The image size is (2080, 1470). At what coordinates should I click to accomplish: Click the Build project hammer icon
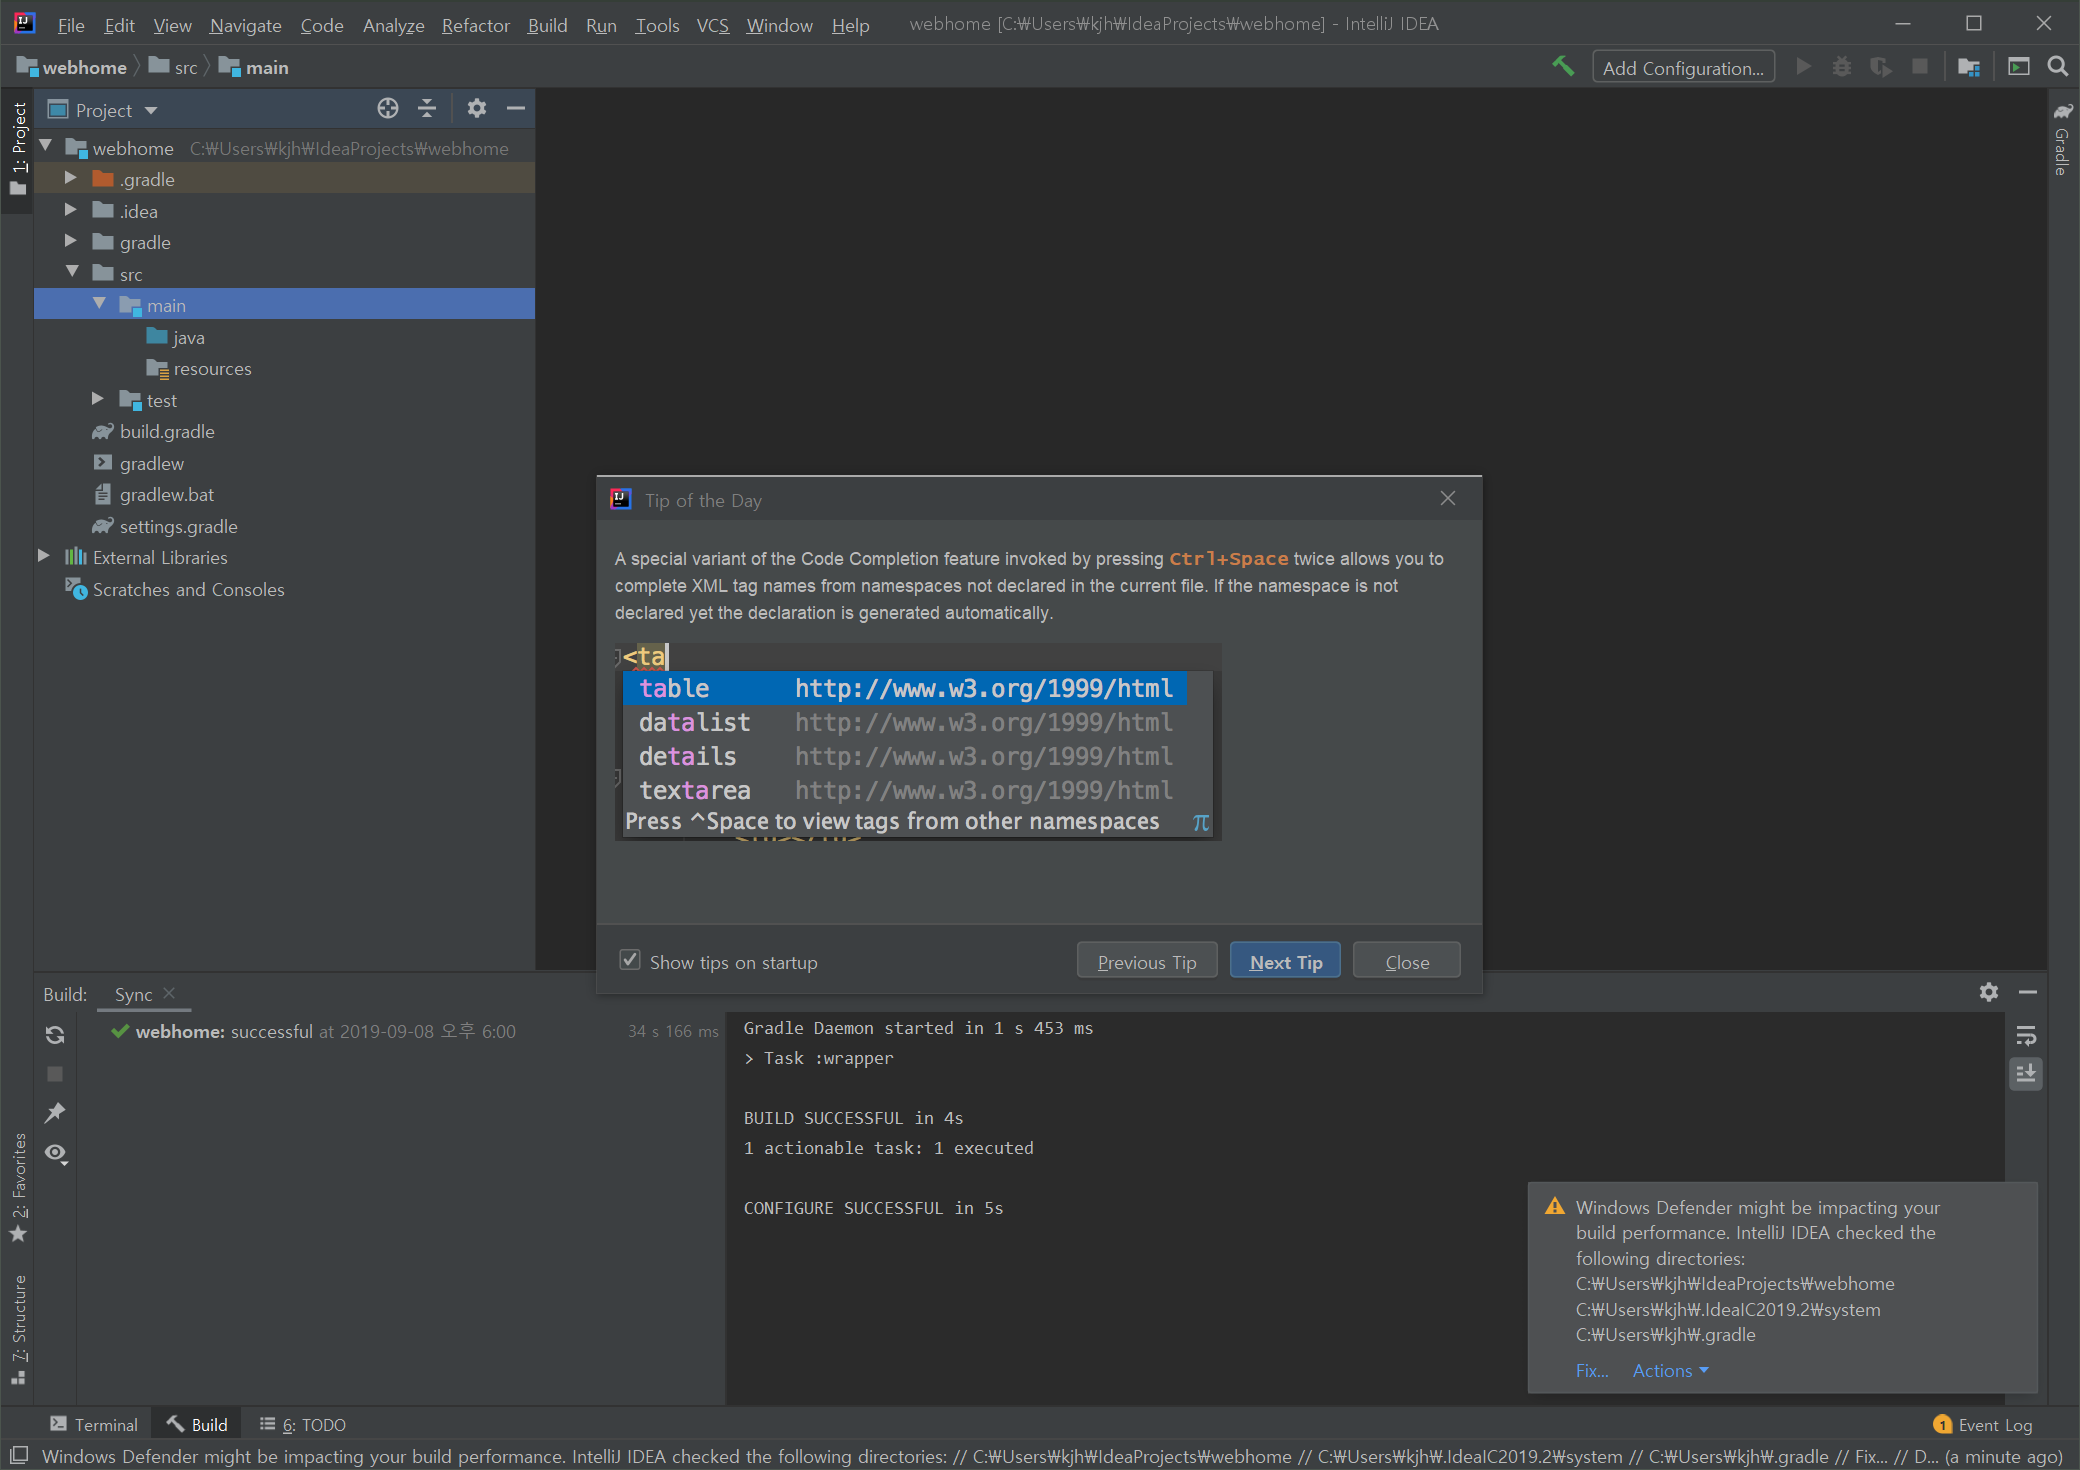point(1562,67)
